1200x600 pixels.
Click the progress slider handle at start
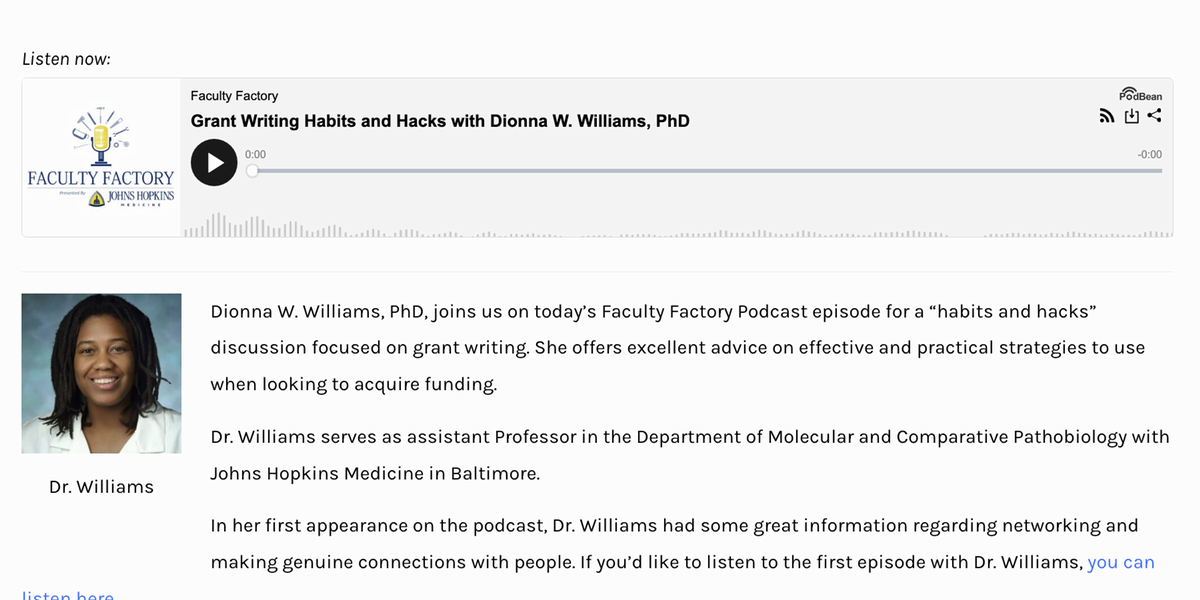[x=252, y=171]
